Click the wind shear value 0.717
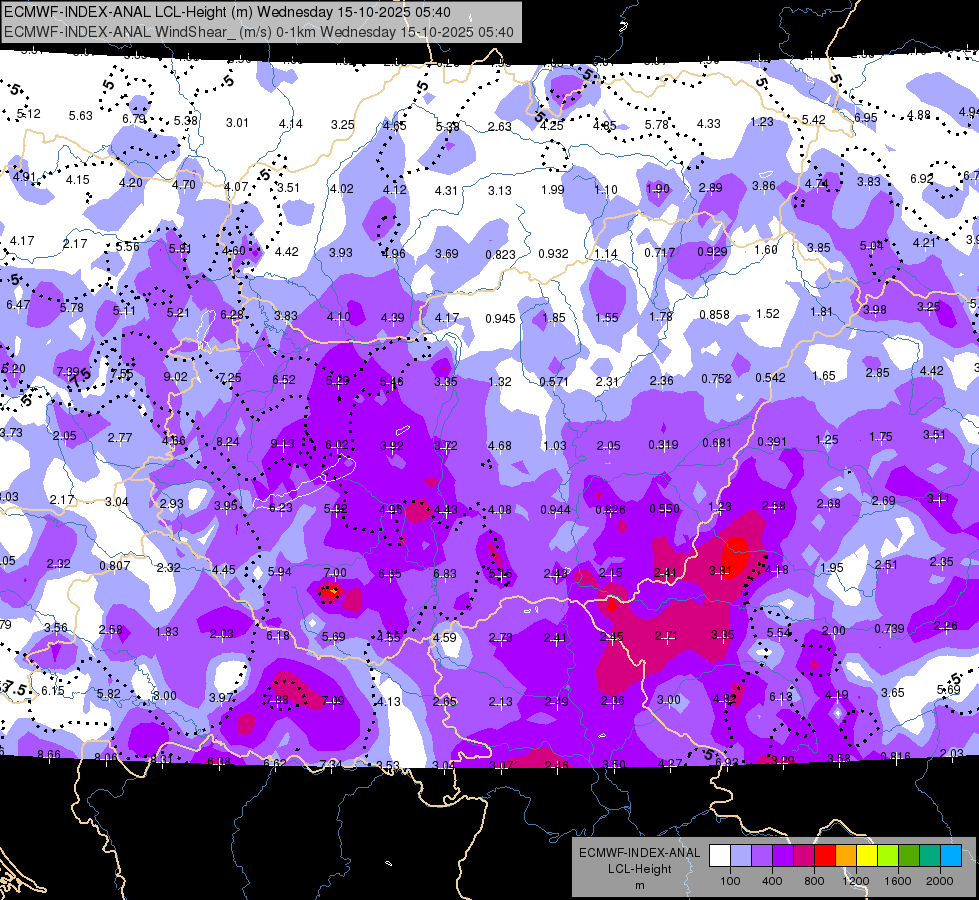Image resolution: width=979 pixels, height=900 pixels. pyautogui.click(x=660, y=252)
